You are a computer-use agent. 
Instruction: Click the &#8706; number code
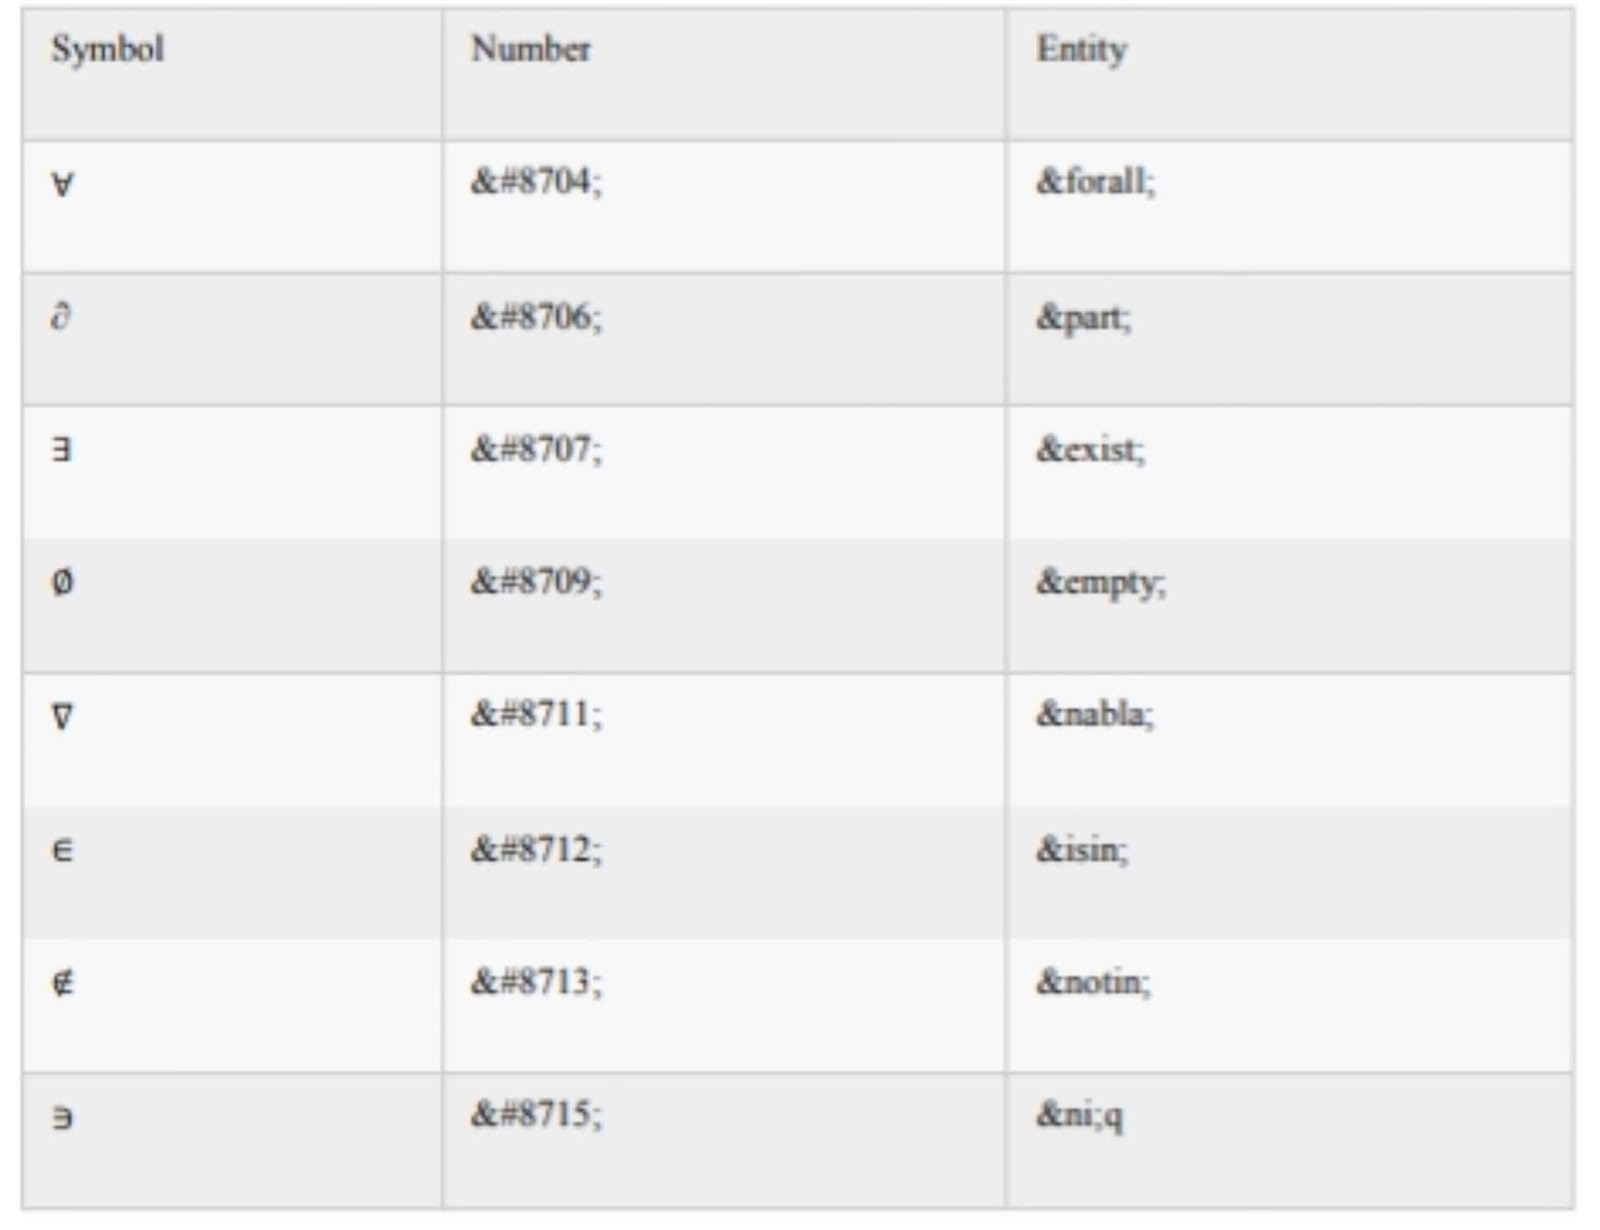pyautogui.click(x=537, y=317)
